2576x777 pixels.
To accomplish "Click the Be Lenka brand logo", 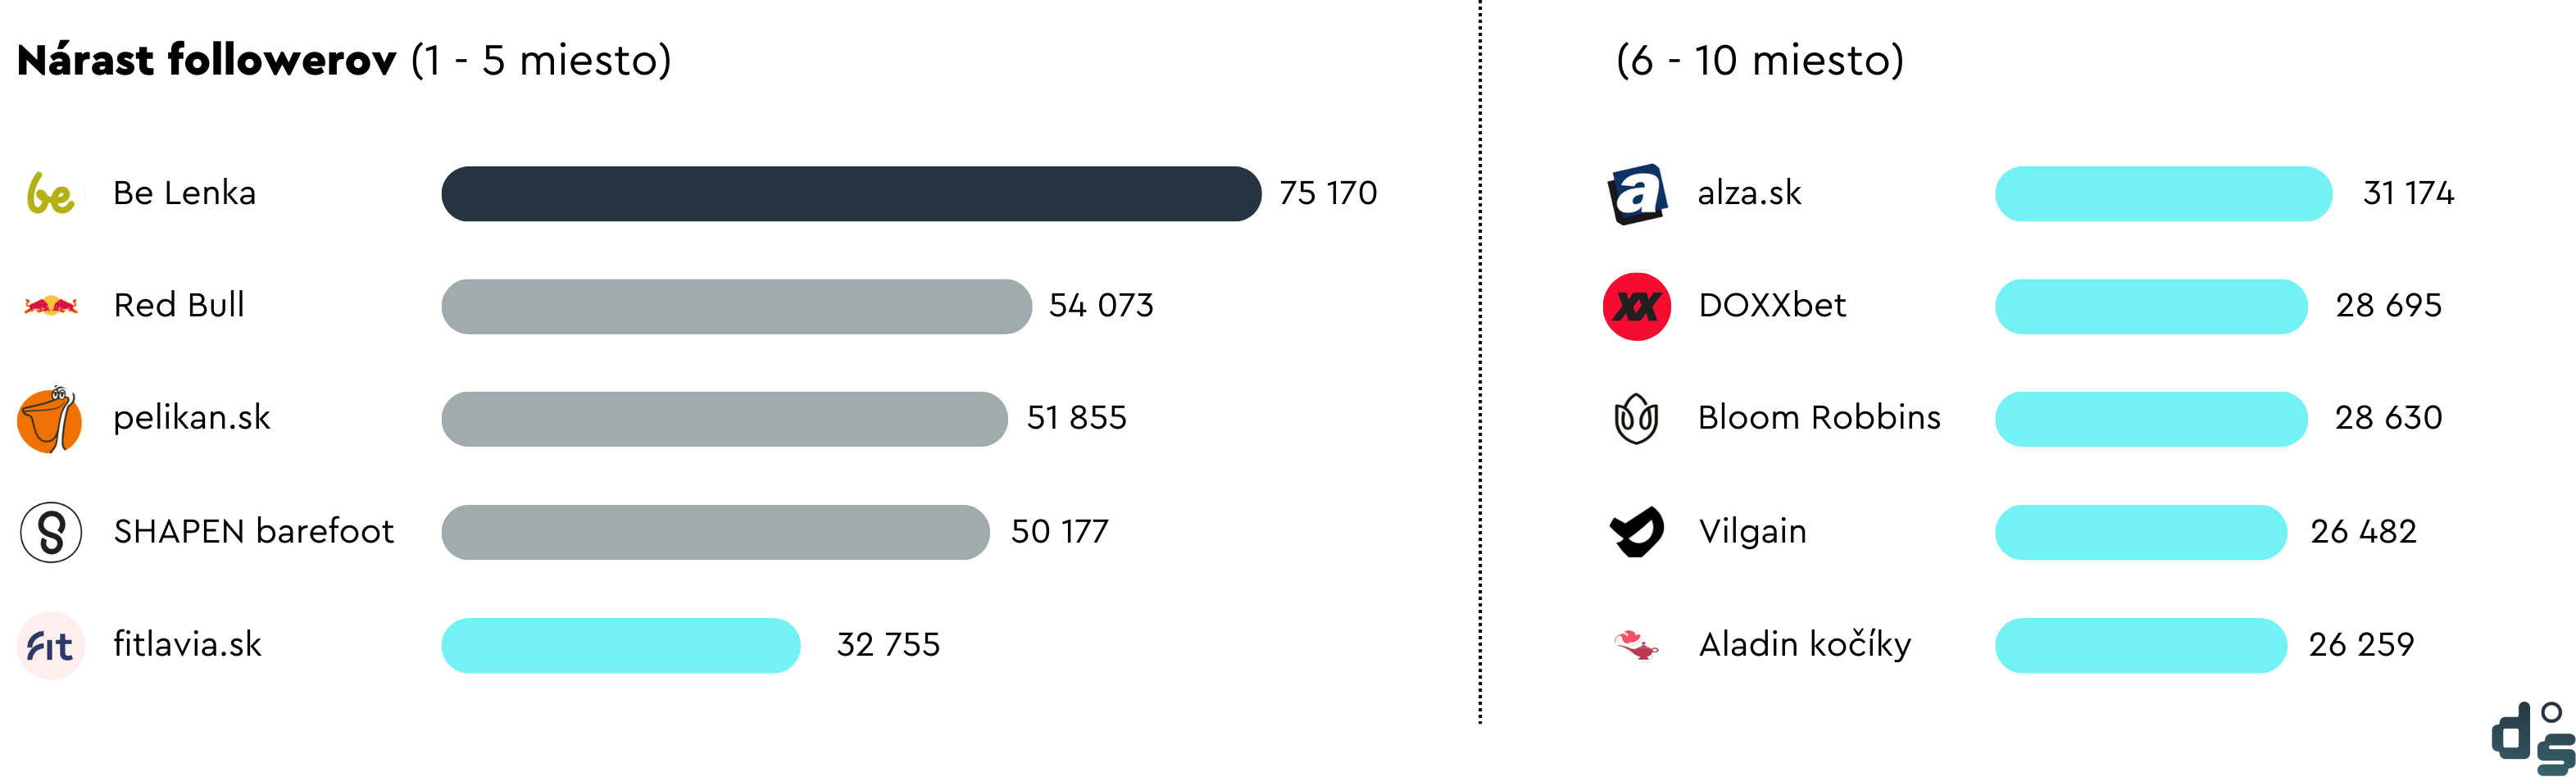I will pos(50,193).
